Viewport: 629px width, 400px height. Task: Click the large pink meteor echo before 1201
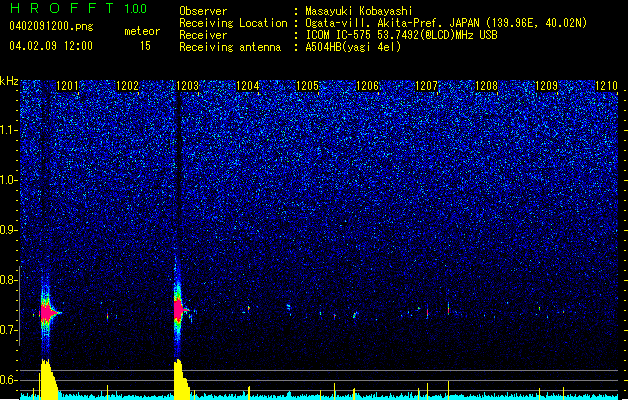[x=48, y=313]
